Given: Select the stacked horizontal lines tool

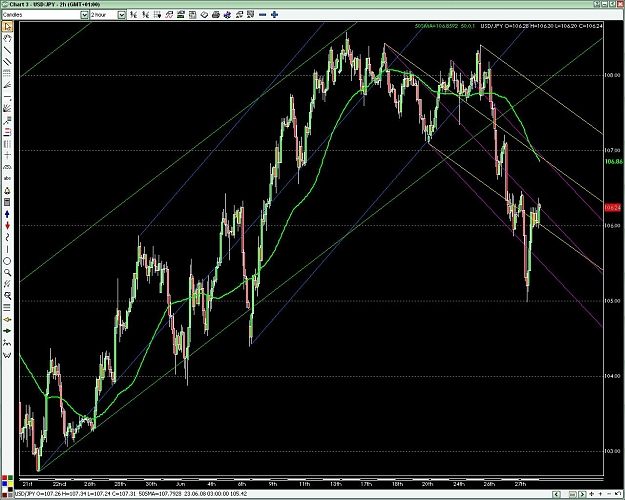Looking at the screenshot, I should tap(7, 307).
